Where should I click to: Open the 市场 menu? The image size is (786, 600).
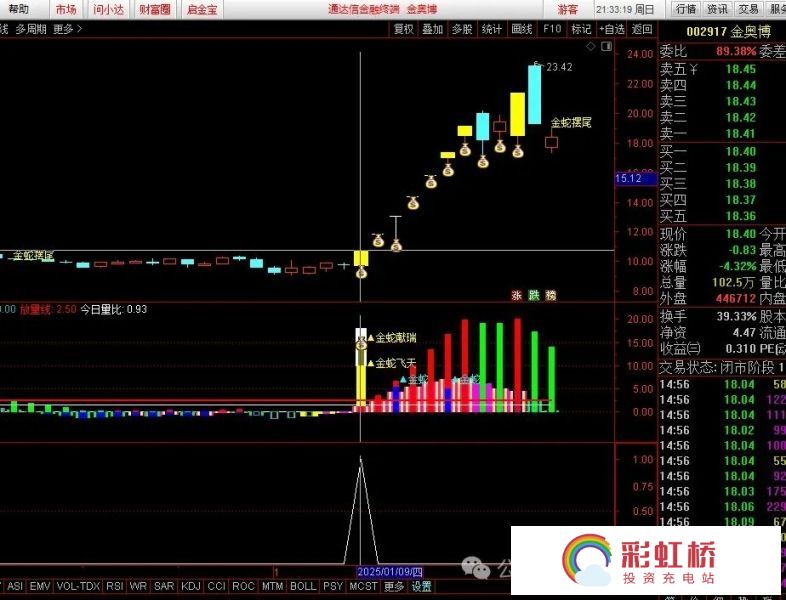click(65, 9)
